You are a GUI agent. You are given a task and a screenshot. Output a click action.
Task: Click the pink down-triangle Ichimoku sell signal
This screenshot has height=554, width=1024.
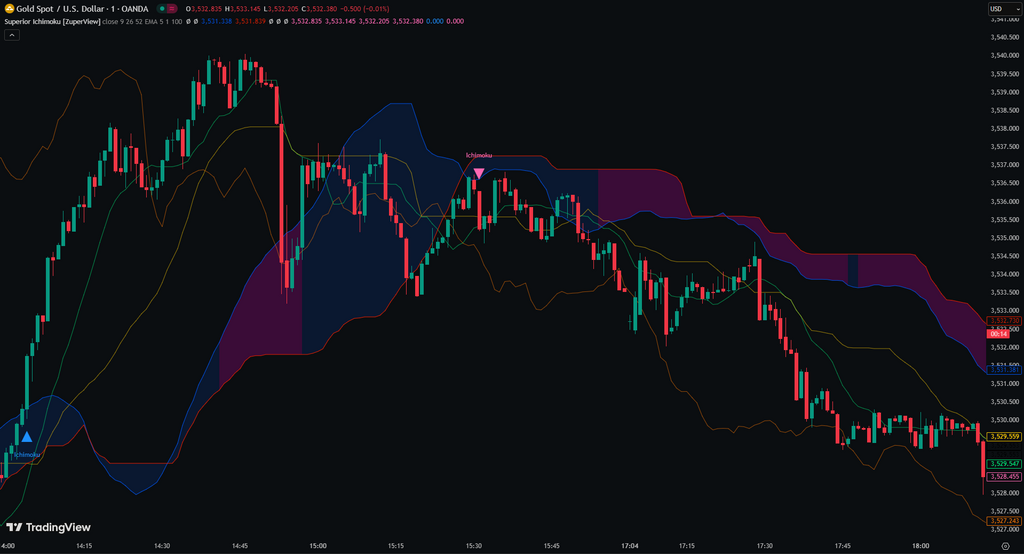coord(479,173)
